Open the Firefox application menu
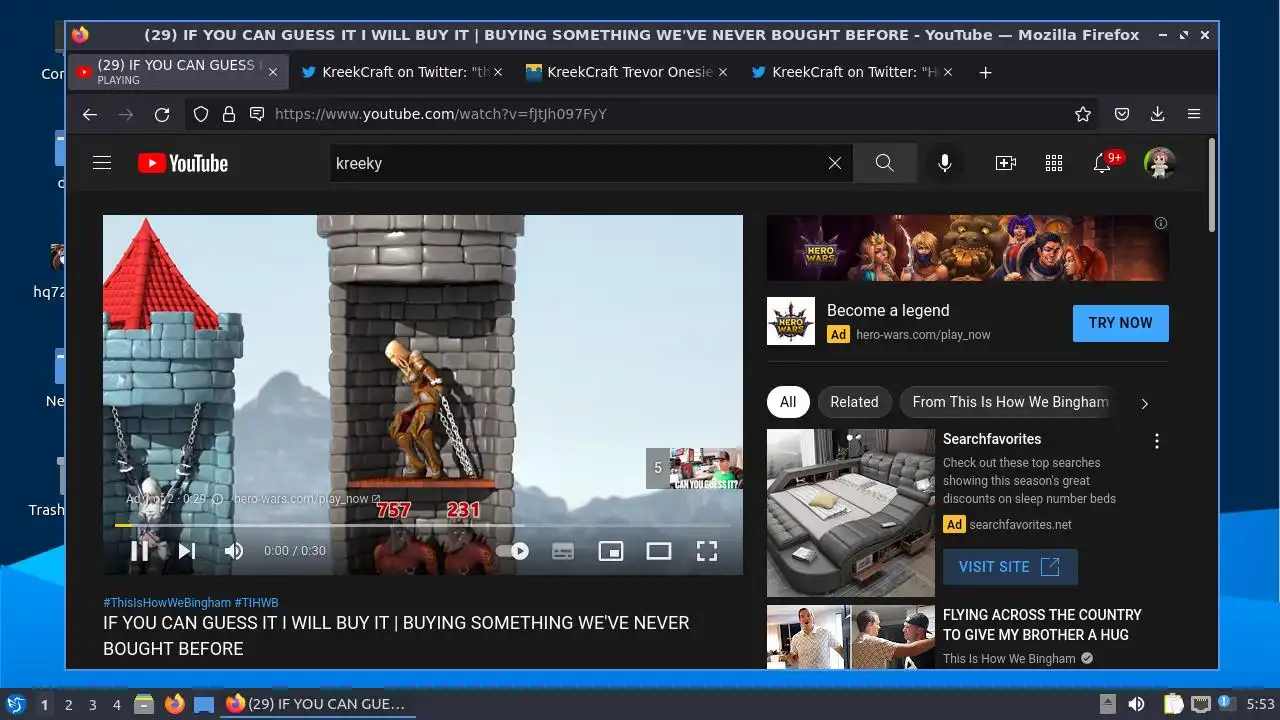 tap(1194, 114)
